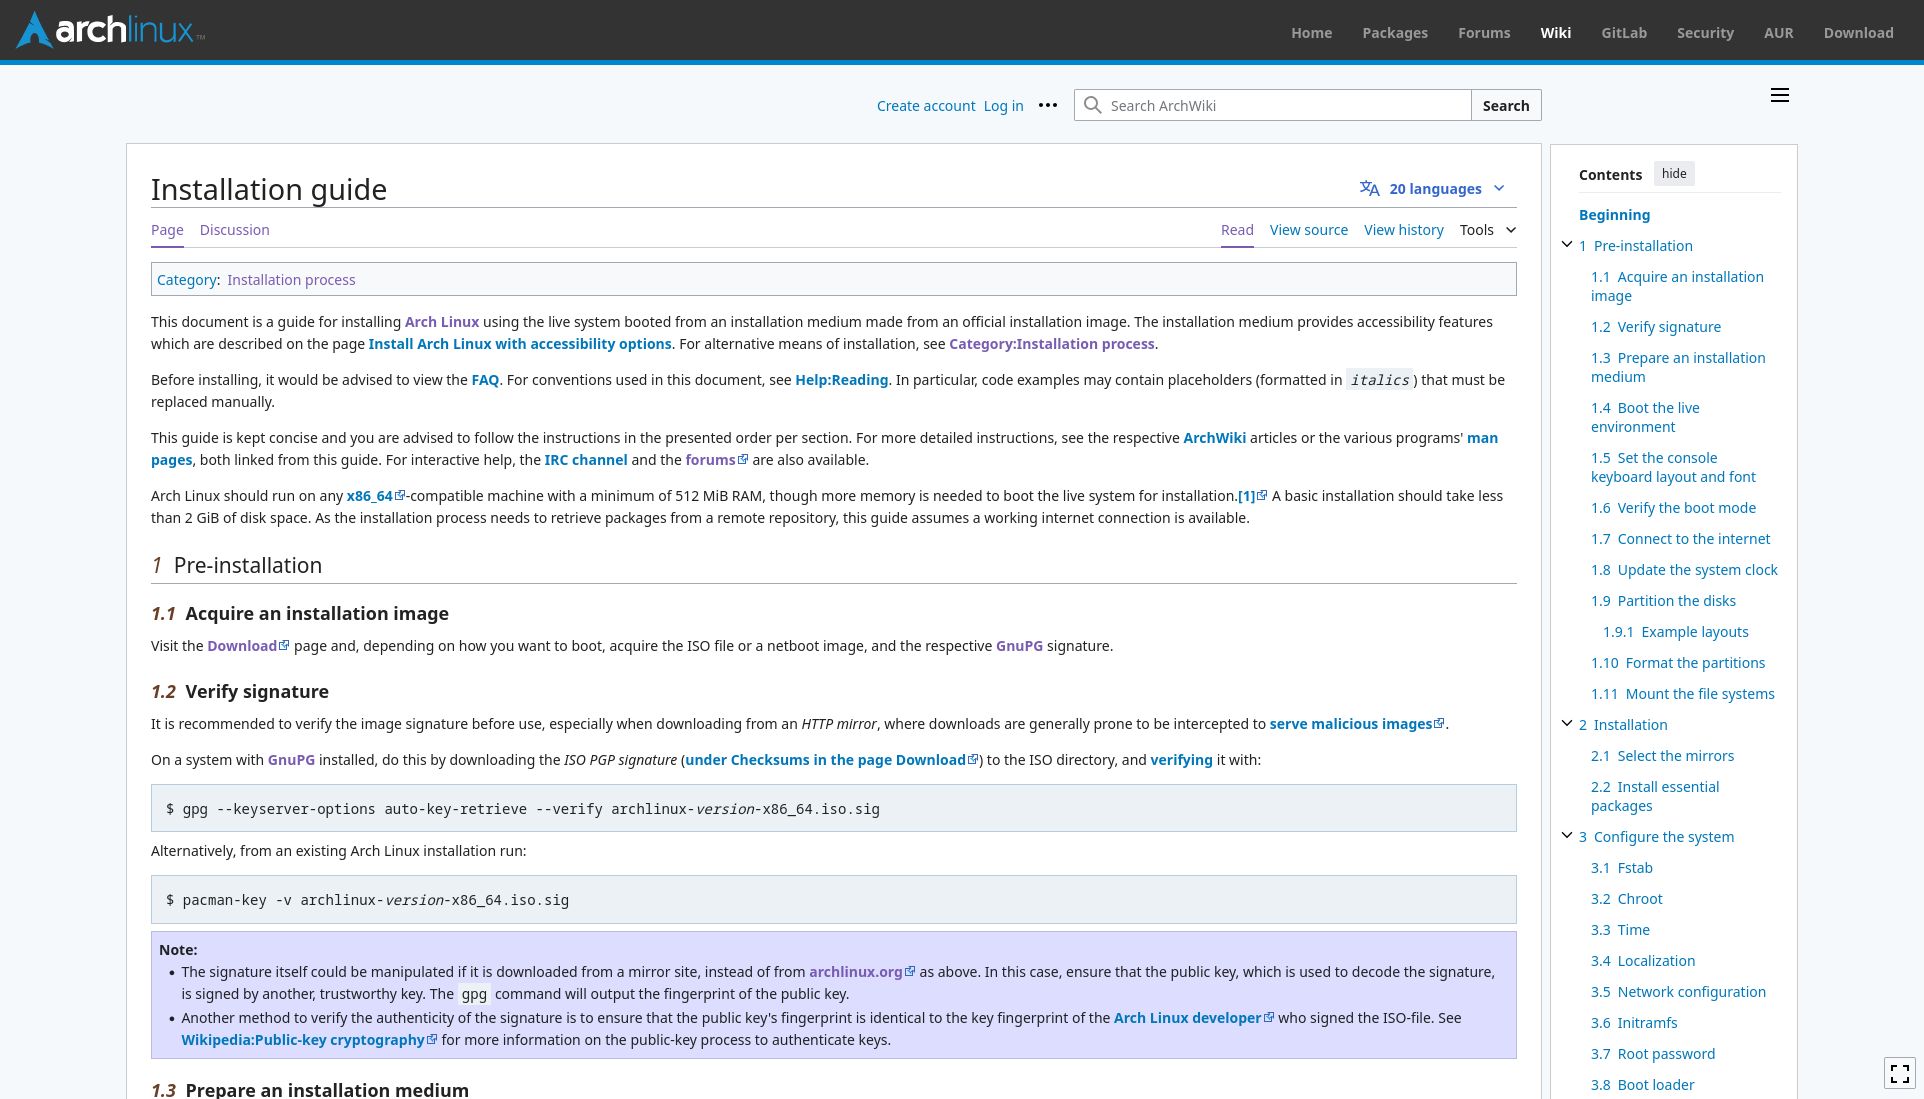The width and height of the screenshot is (1924, 1099).
Task: Collapse the Installation section
Action: (1566, 724)
